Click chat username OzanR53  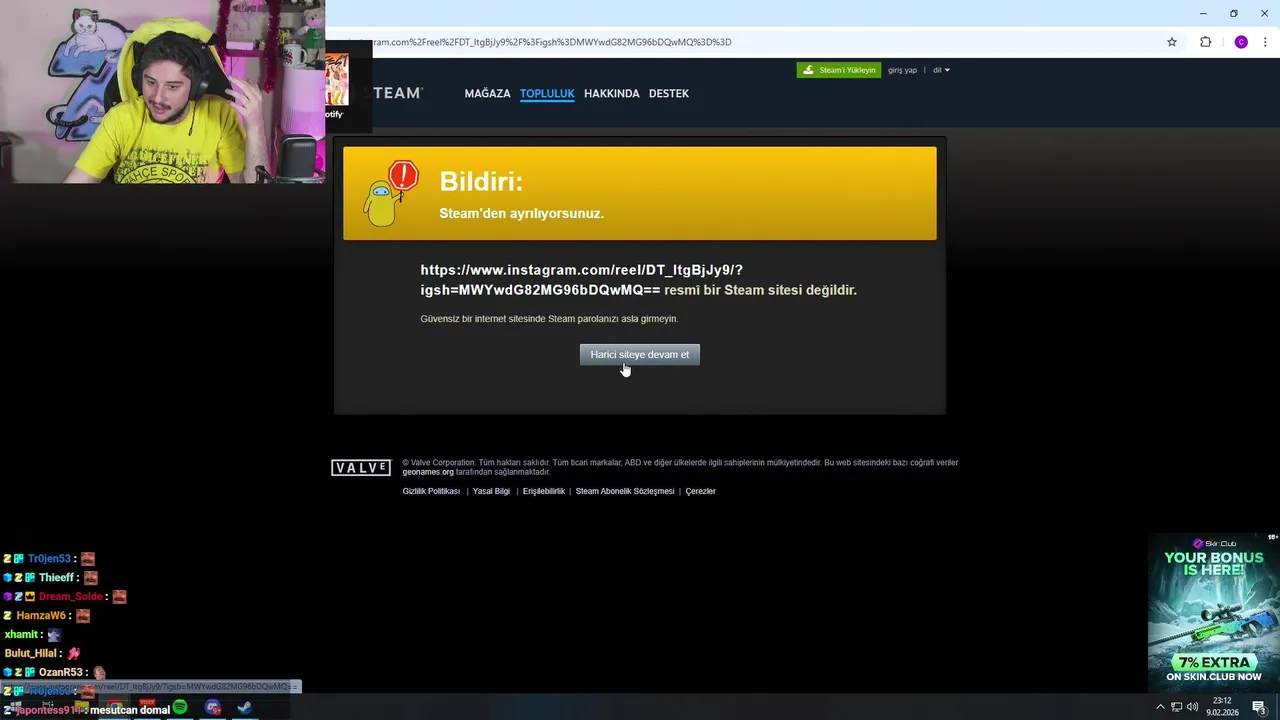[61, 673]
